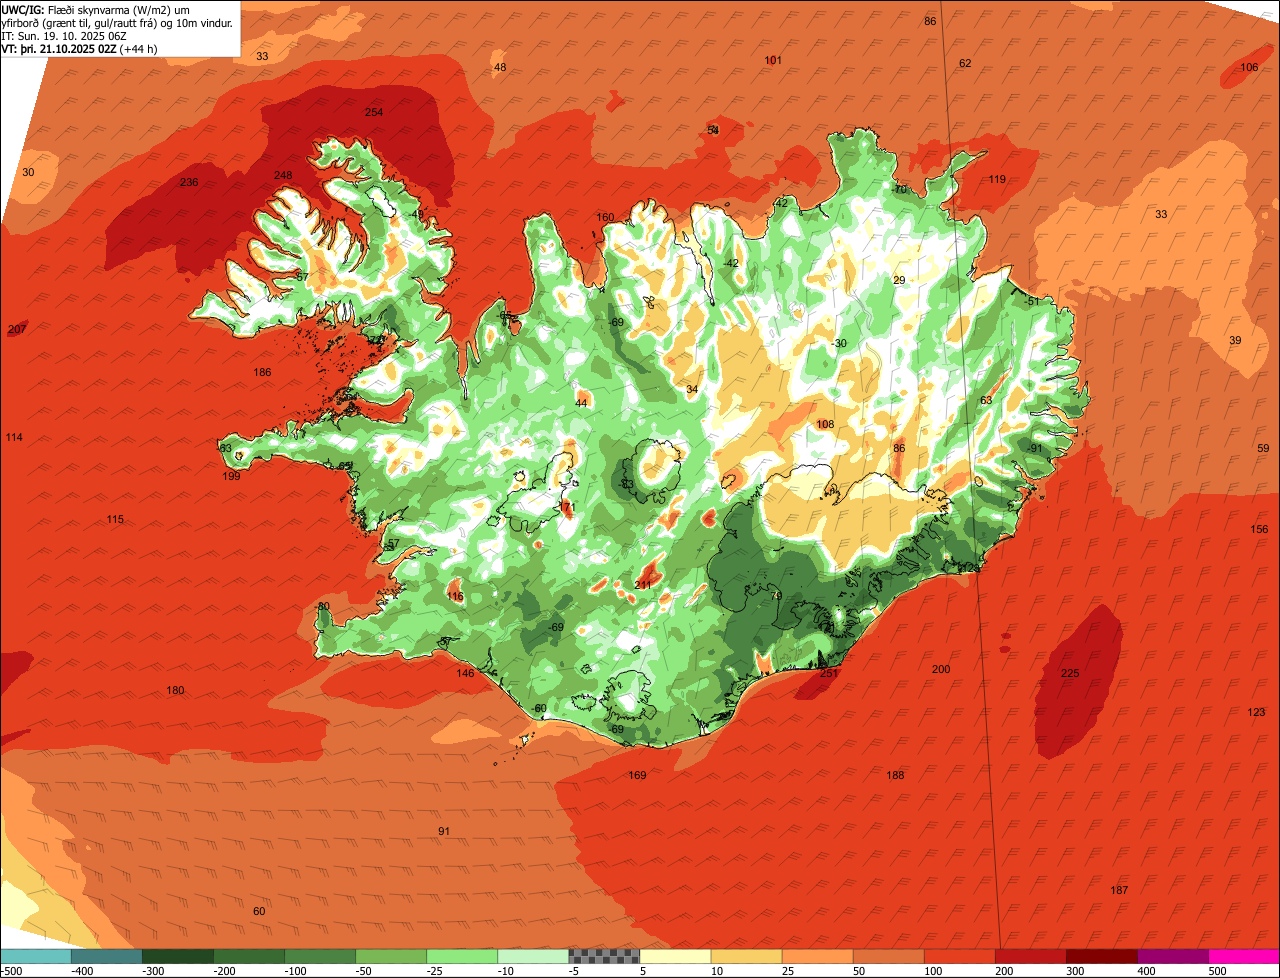Click the map value '114'

pyautogui.click(x=14, y=438)
